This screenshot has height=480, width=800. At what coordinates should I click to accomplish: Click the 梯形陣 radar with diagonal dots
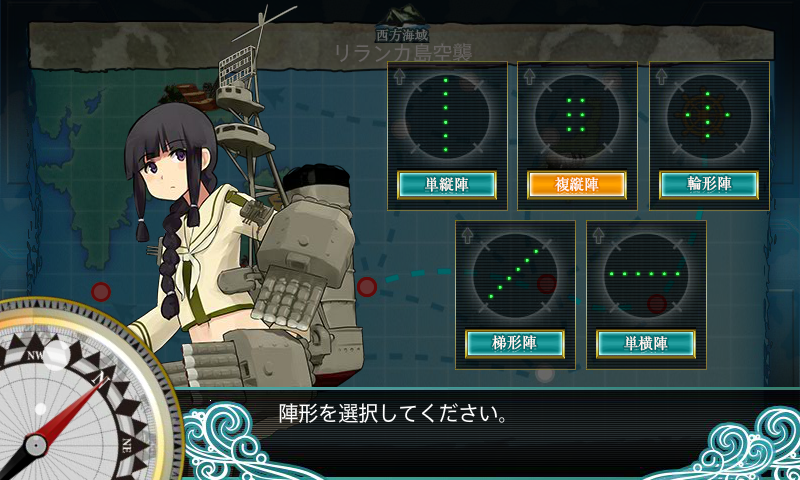514,274
